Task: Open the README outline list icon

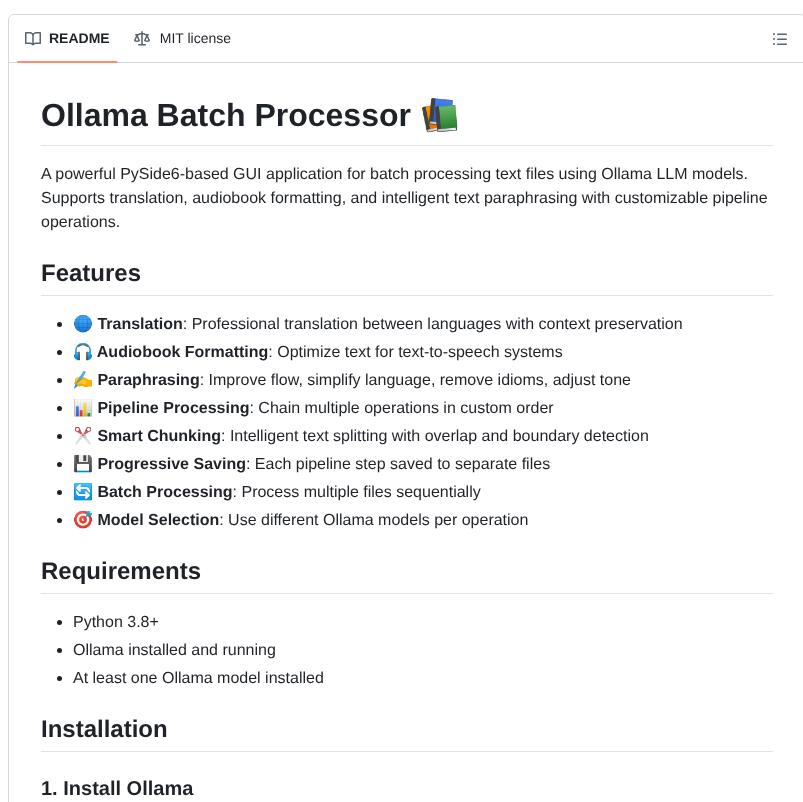Action: point(779,39)
